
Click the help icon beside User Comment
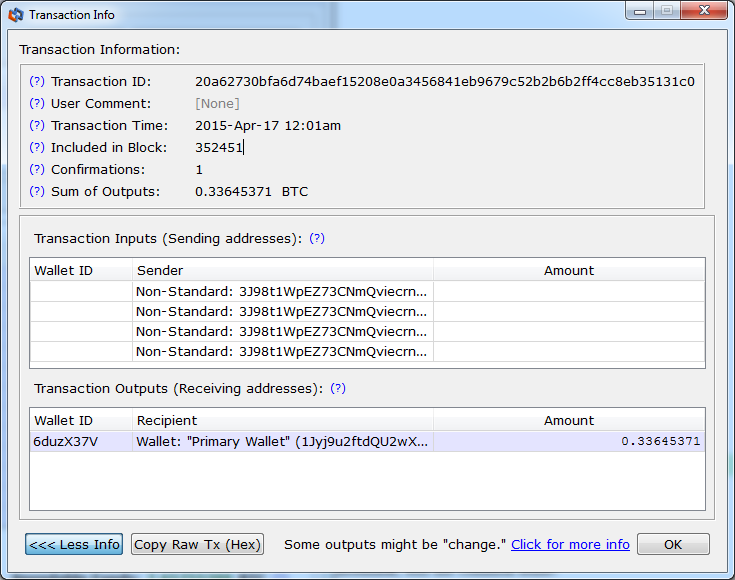tap(37, 104)
